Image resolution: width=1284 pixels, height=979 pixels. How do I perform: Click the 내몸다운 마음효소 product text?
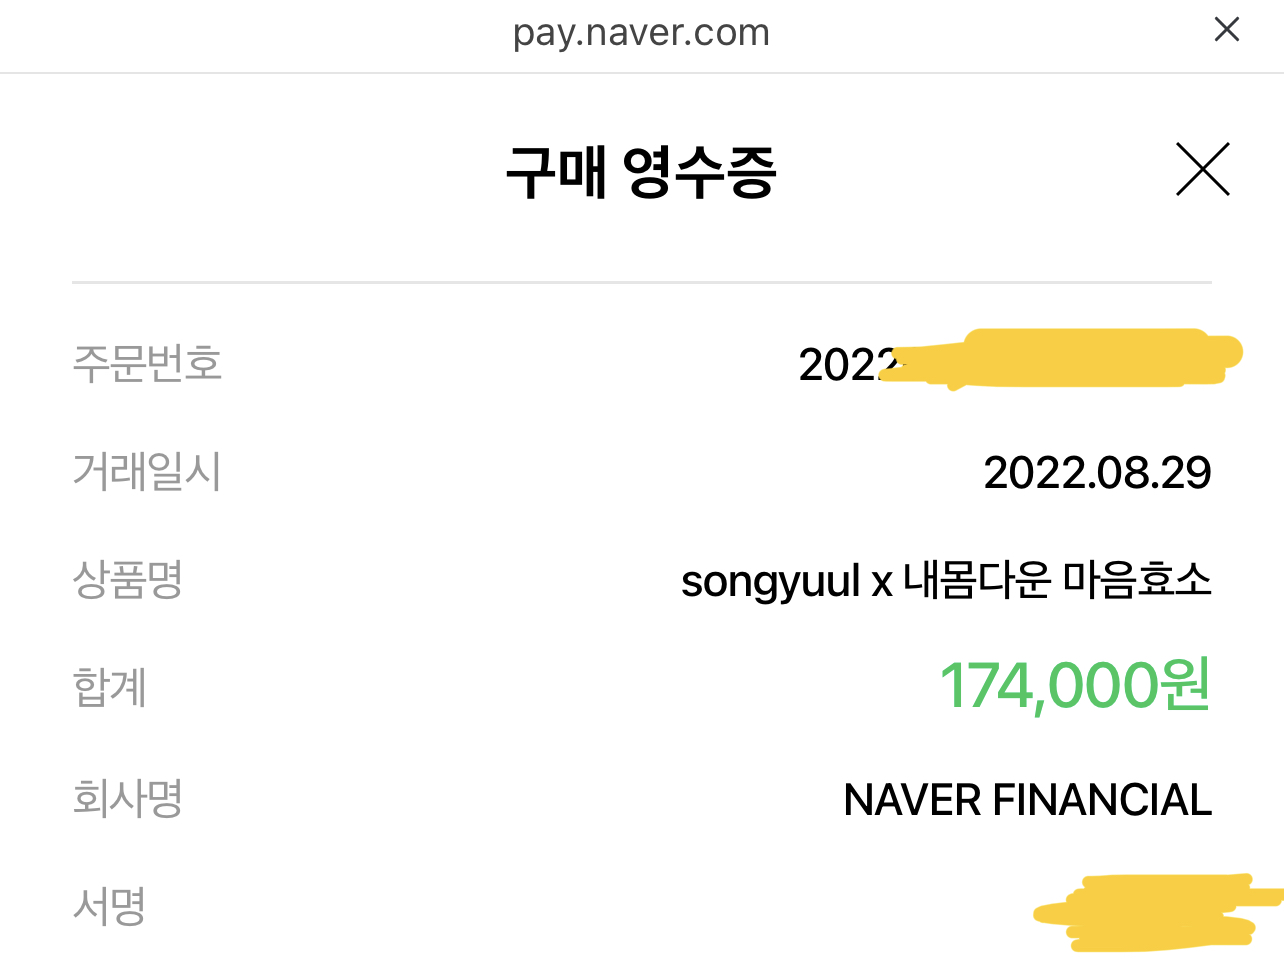[x=1057, y=580]
